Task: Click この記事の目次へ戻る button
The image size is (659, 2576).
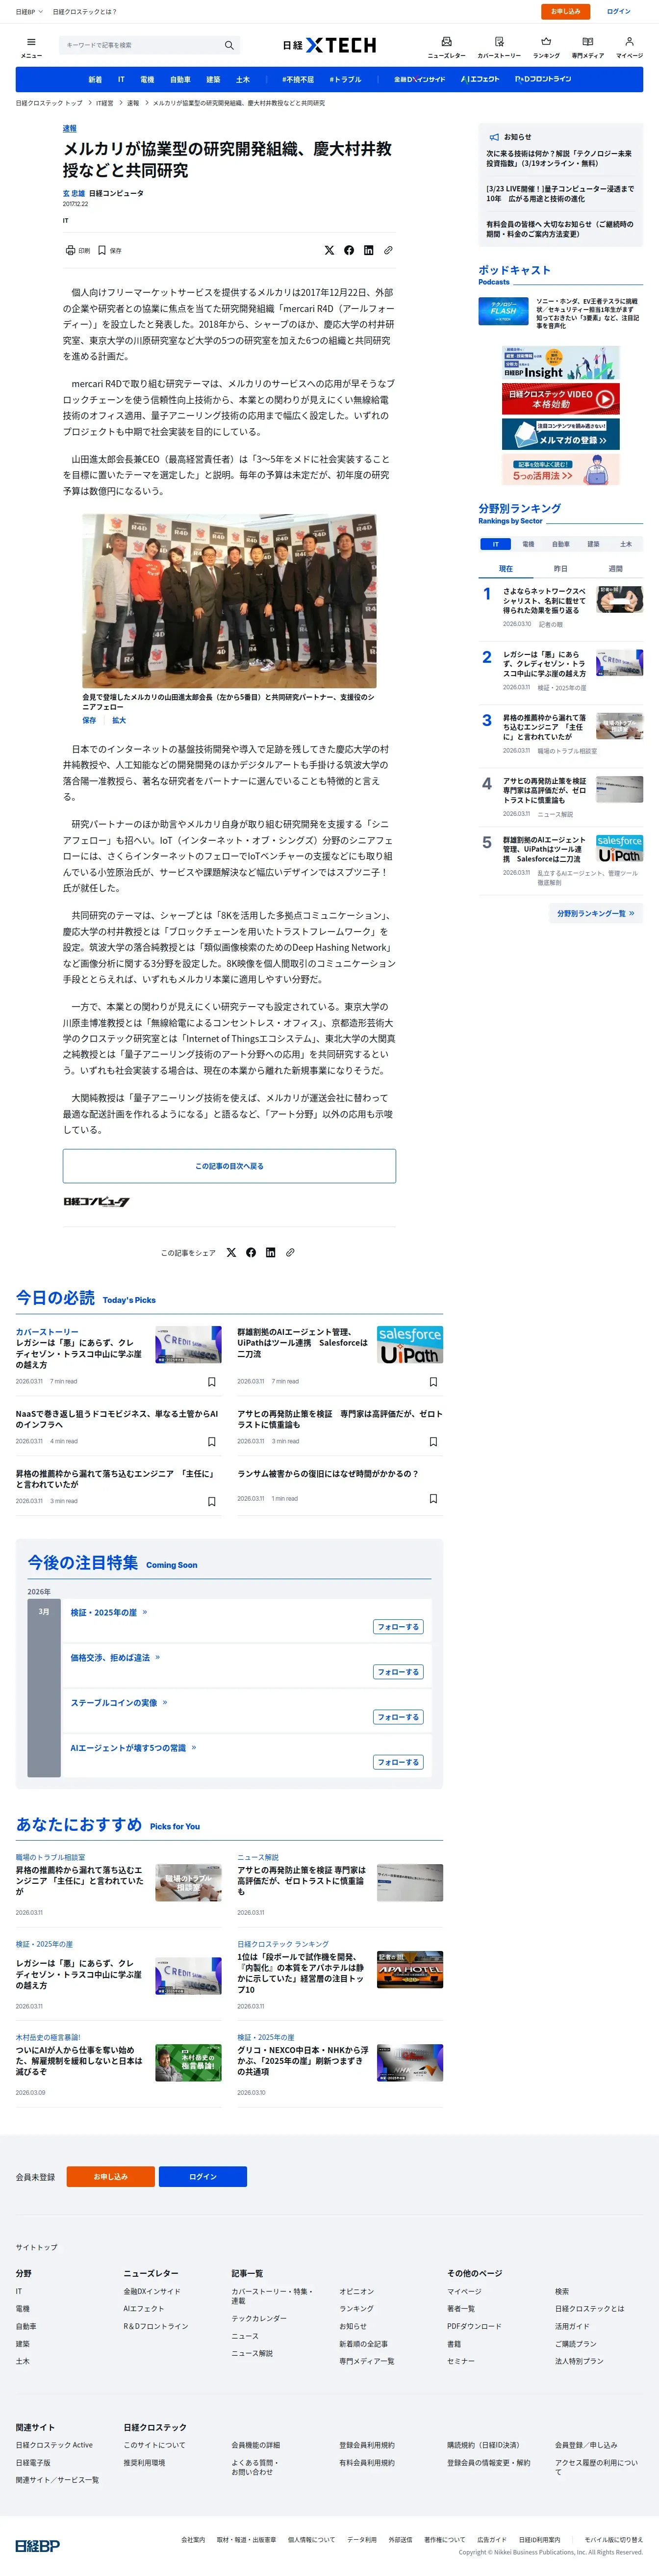Action: [229, 1166]
